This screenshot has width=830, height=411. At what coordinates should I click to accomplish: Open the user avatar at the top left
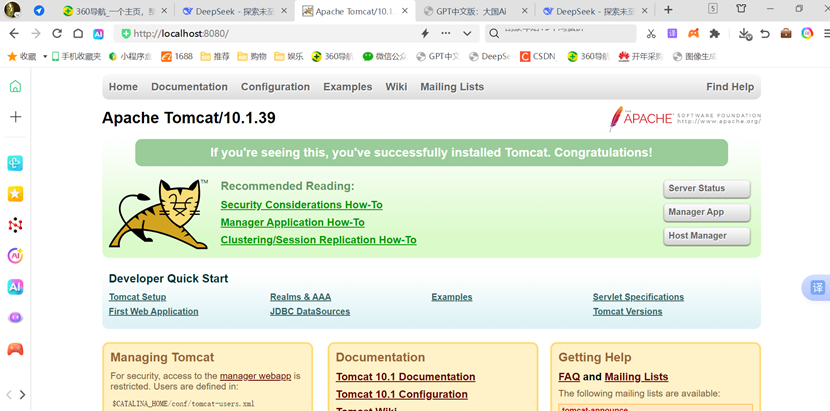pos(12,10)
